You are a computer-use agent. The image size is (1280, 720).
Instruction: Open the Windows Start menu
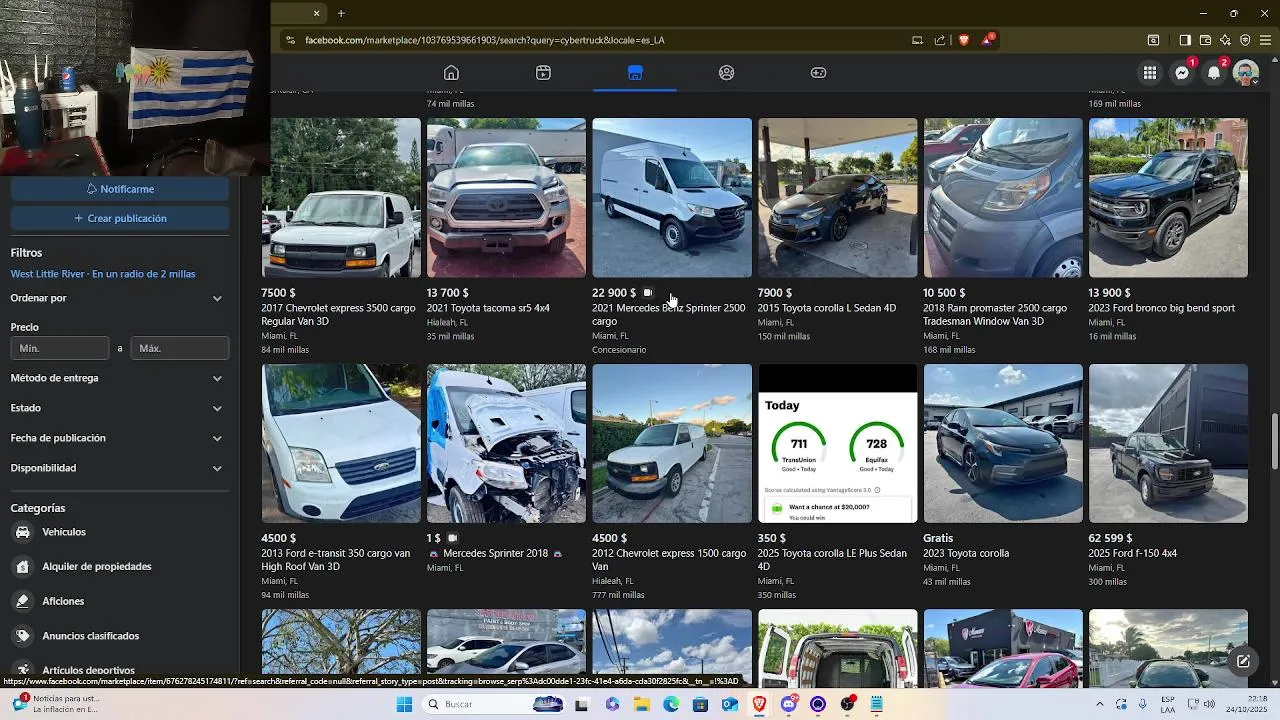(x=404, y=704)
